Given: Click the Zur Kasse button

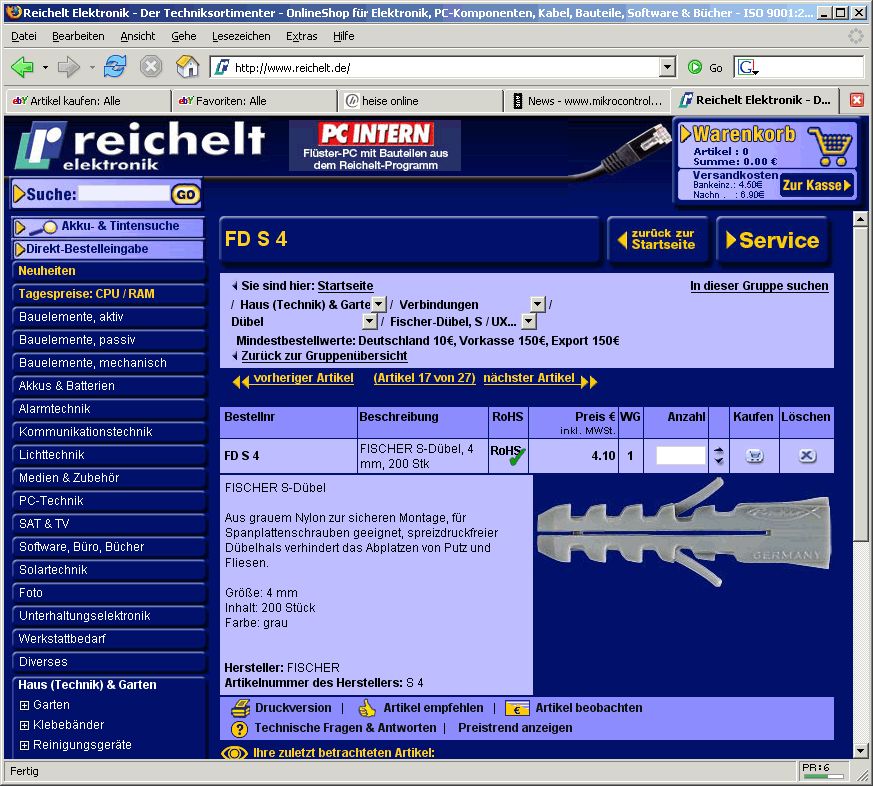Looking at the screenshot, I should point(817,185).
